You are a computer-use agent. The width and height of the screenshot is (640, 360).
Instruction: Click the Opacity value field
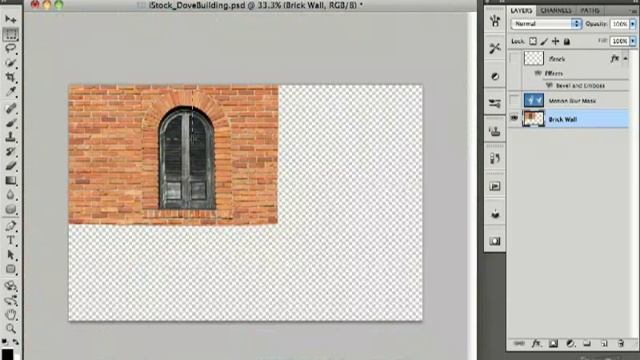[x=620, y=24]
